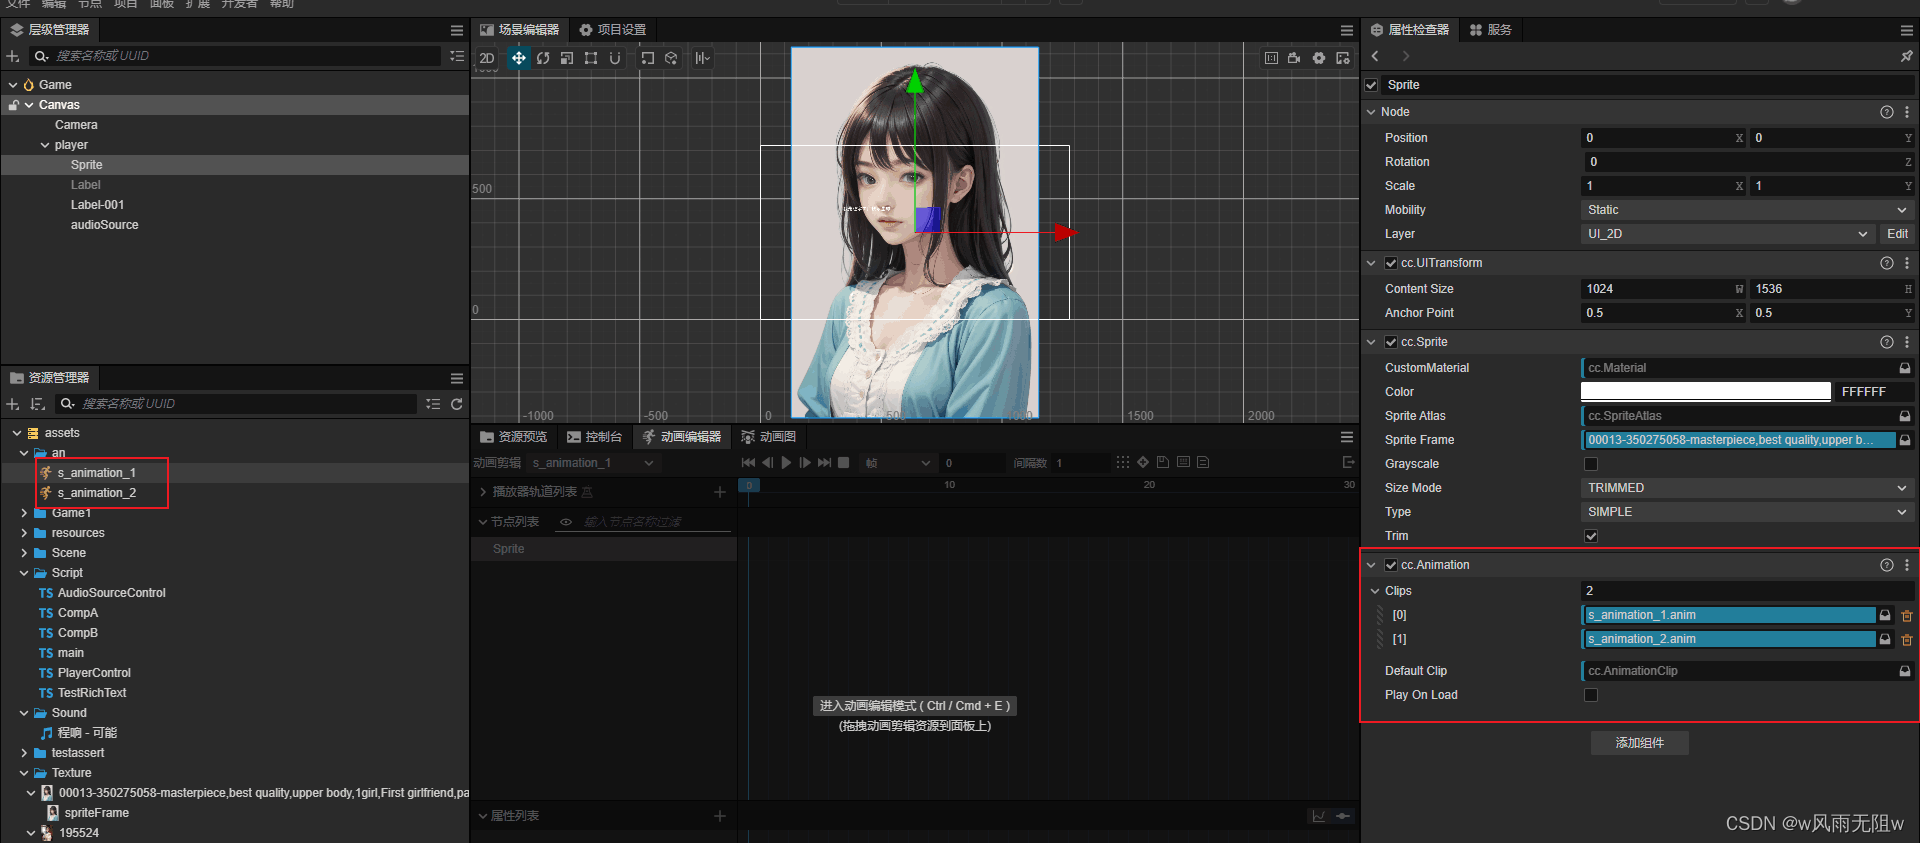This screenshot has width=1920, height=843.
Task: Open scene gizmo settings gear
Action: [x=1319, y=58]
